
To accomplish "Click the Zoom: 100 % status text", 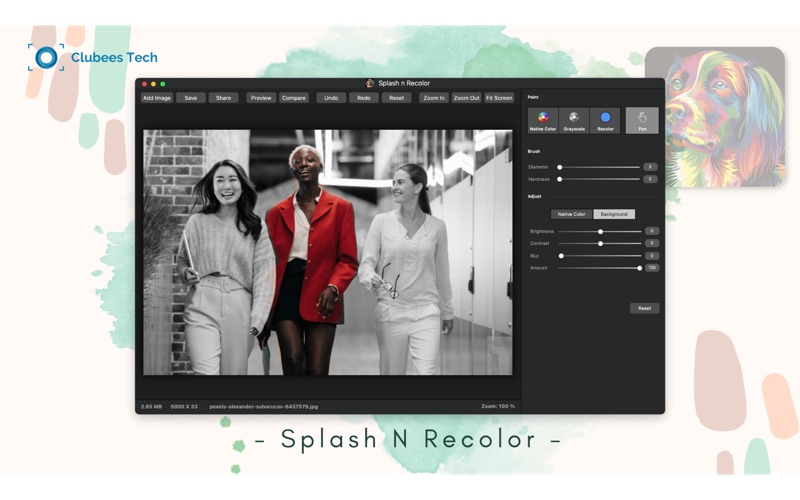I will 498,407.
